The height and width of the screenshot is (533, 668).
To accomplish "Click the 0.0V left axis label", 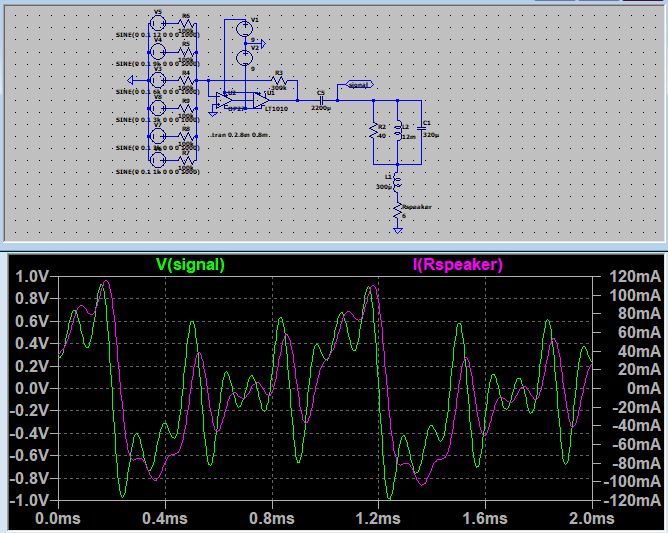I will coord(32,389).
